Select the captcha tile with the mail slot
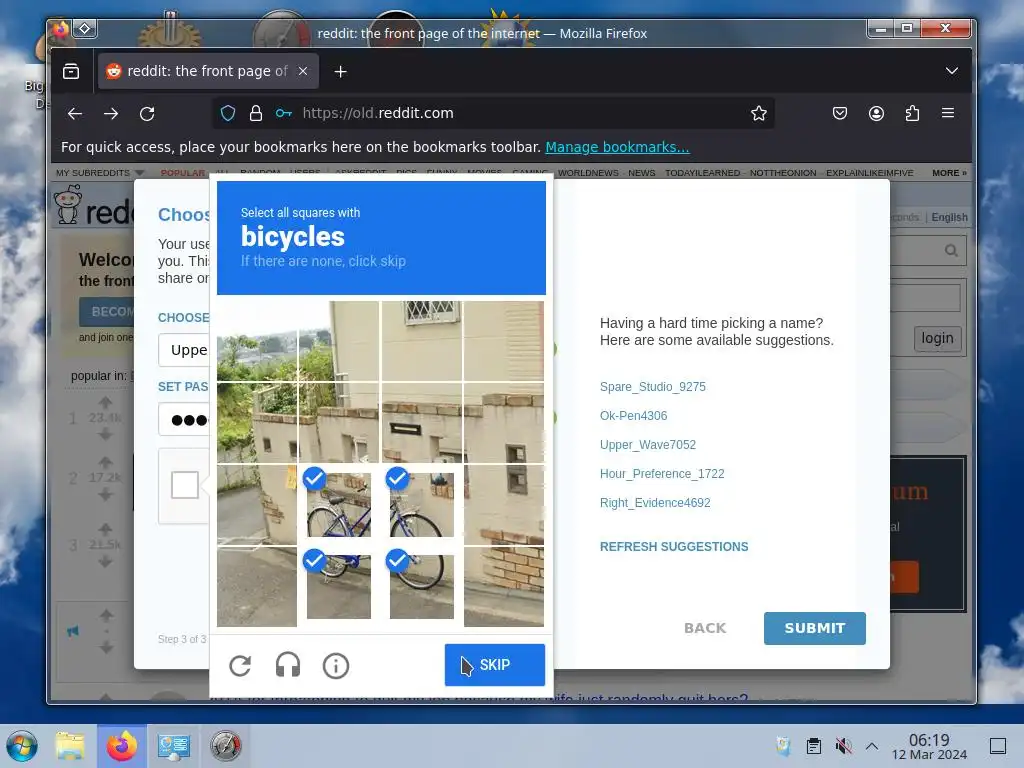1024x768 pixels. point(422,423)
